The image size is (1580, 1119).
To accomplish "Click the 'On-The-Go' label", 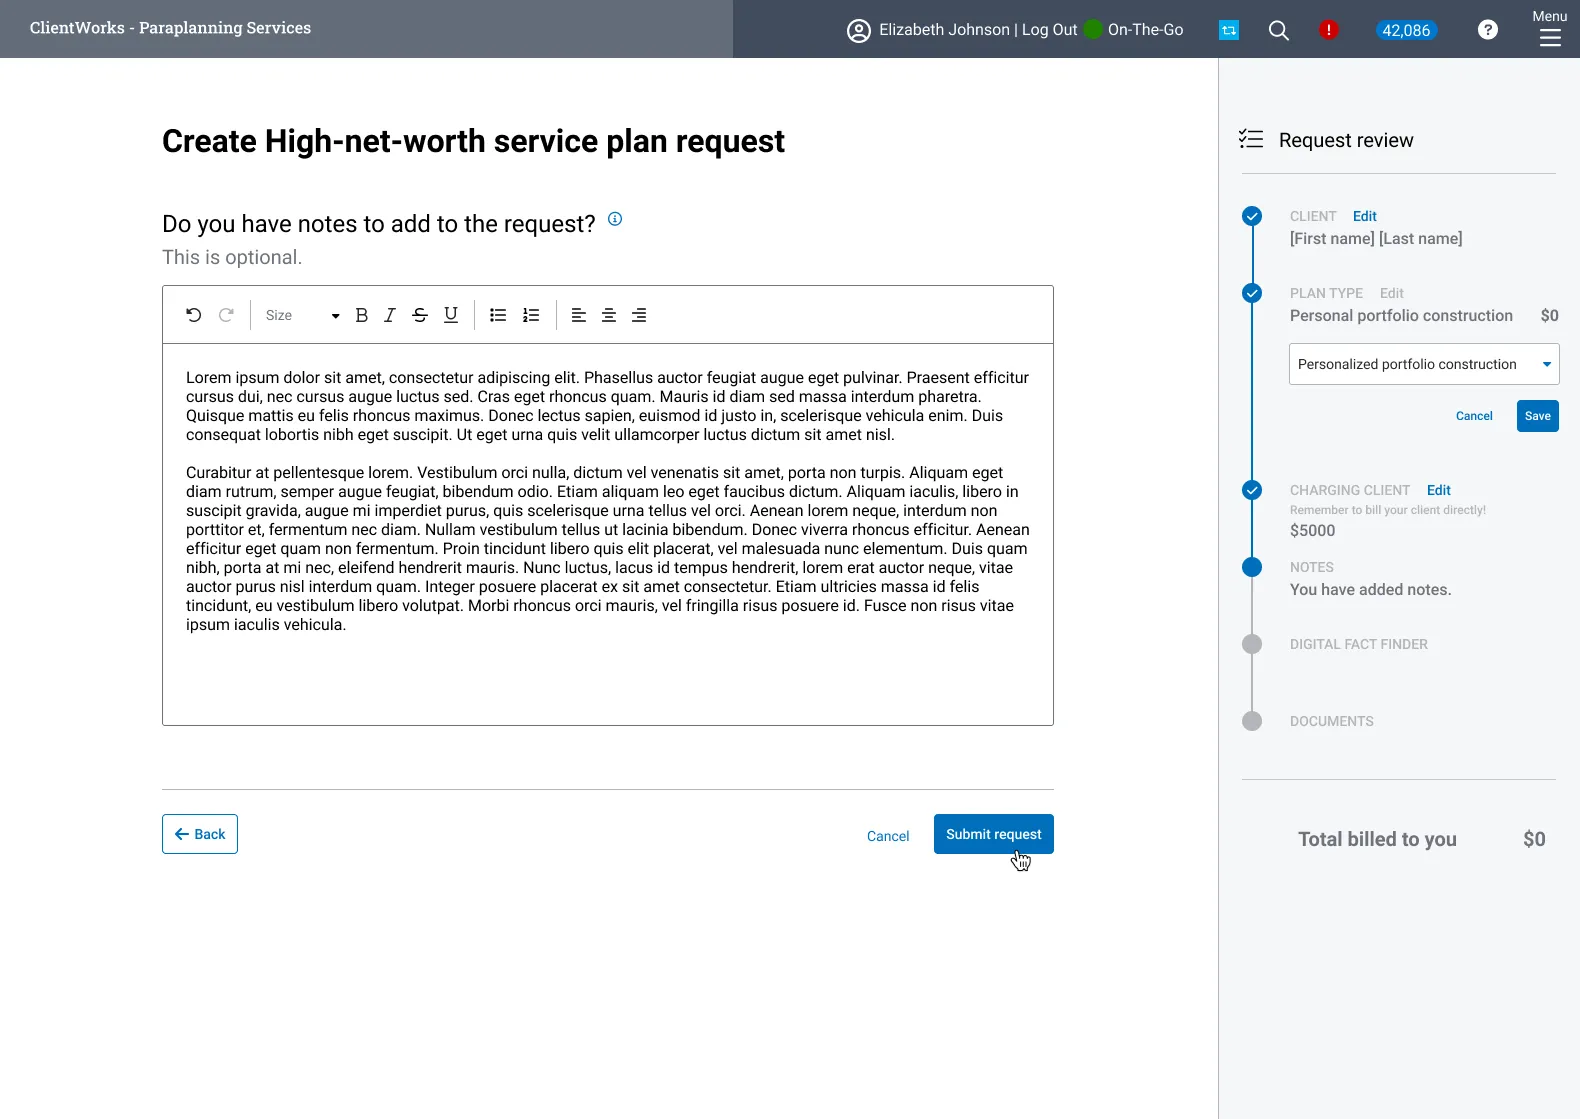I will pyautogui.click(x=1145, y=30).
